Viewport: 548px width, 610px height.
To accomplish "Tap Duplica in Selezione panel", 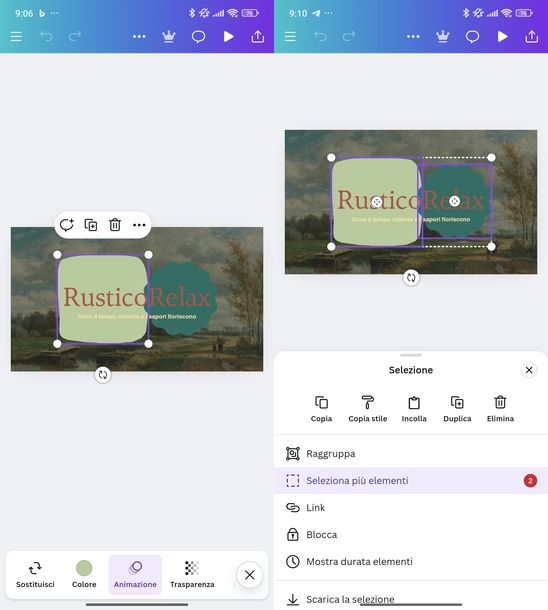I will click(457, 409).
